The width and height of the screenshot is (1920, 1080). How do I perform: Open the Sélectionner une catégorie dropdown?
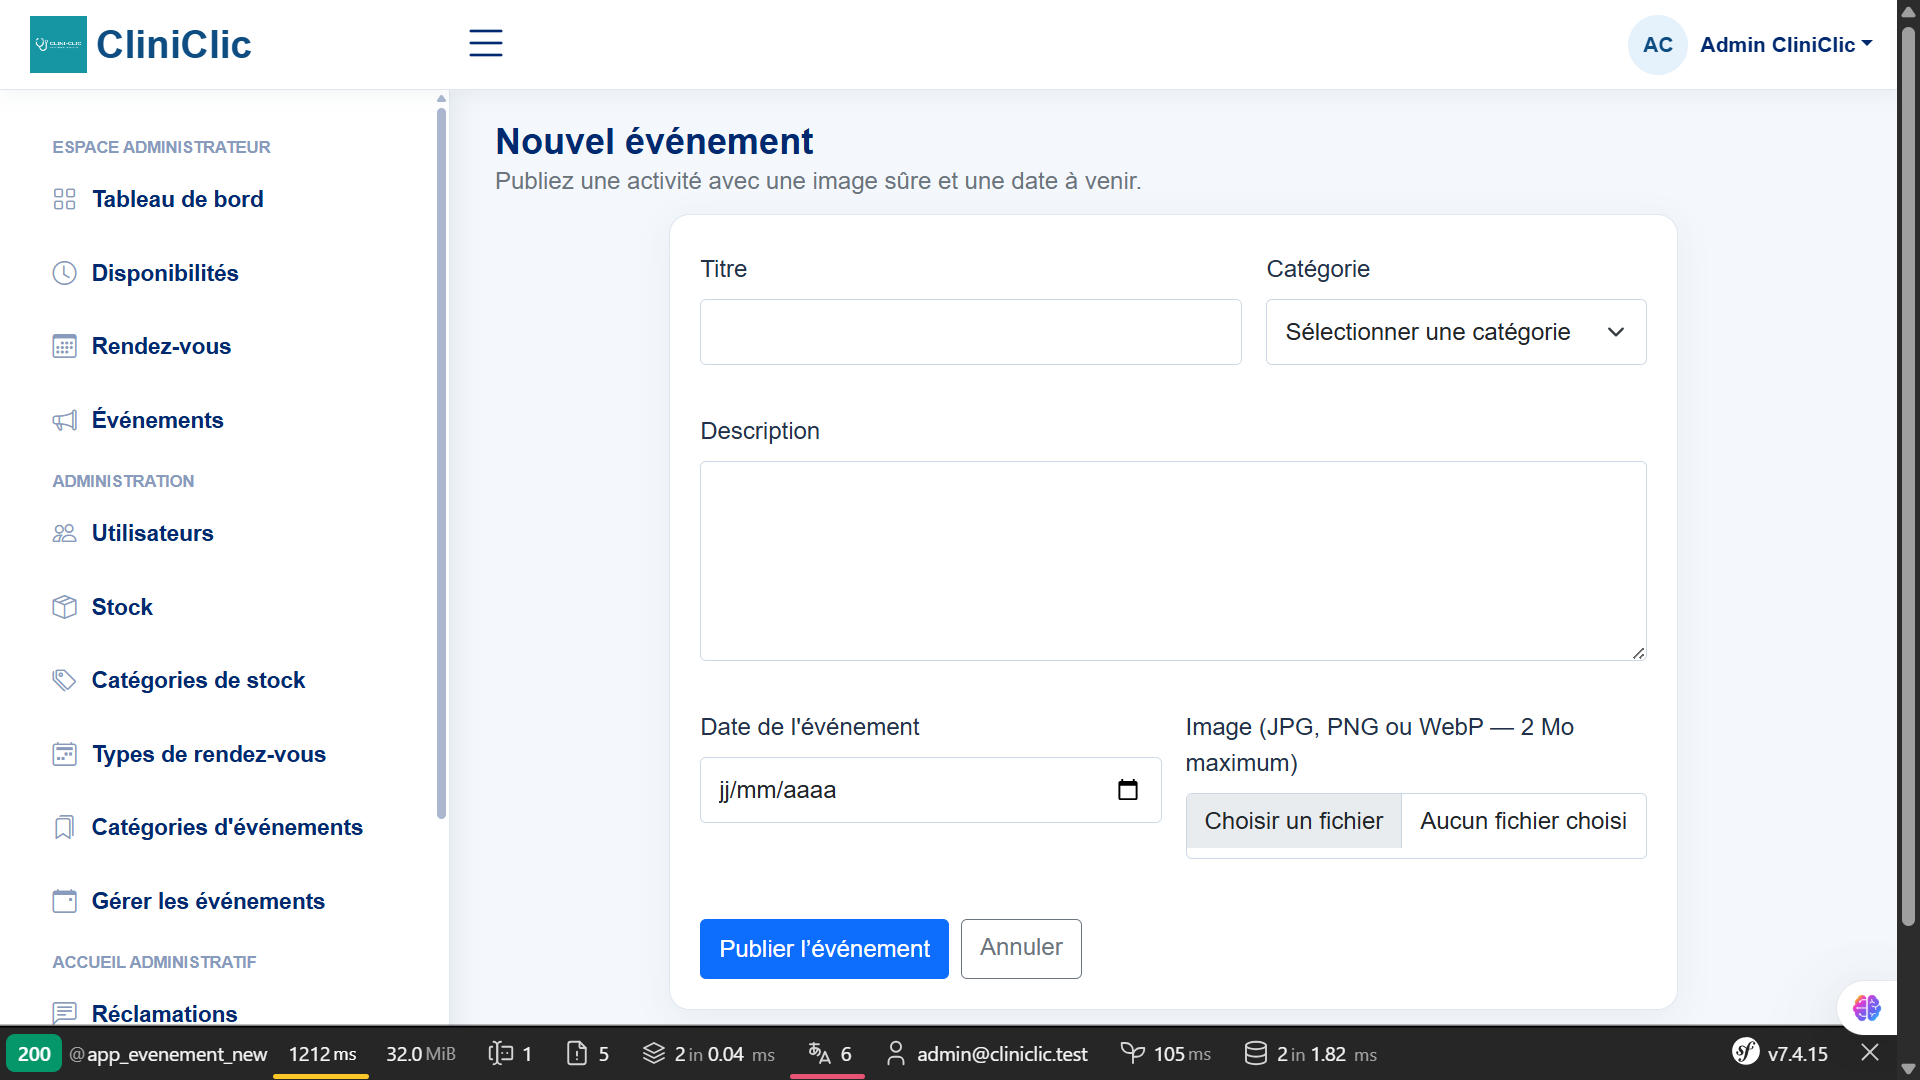(1456, 332)
